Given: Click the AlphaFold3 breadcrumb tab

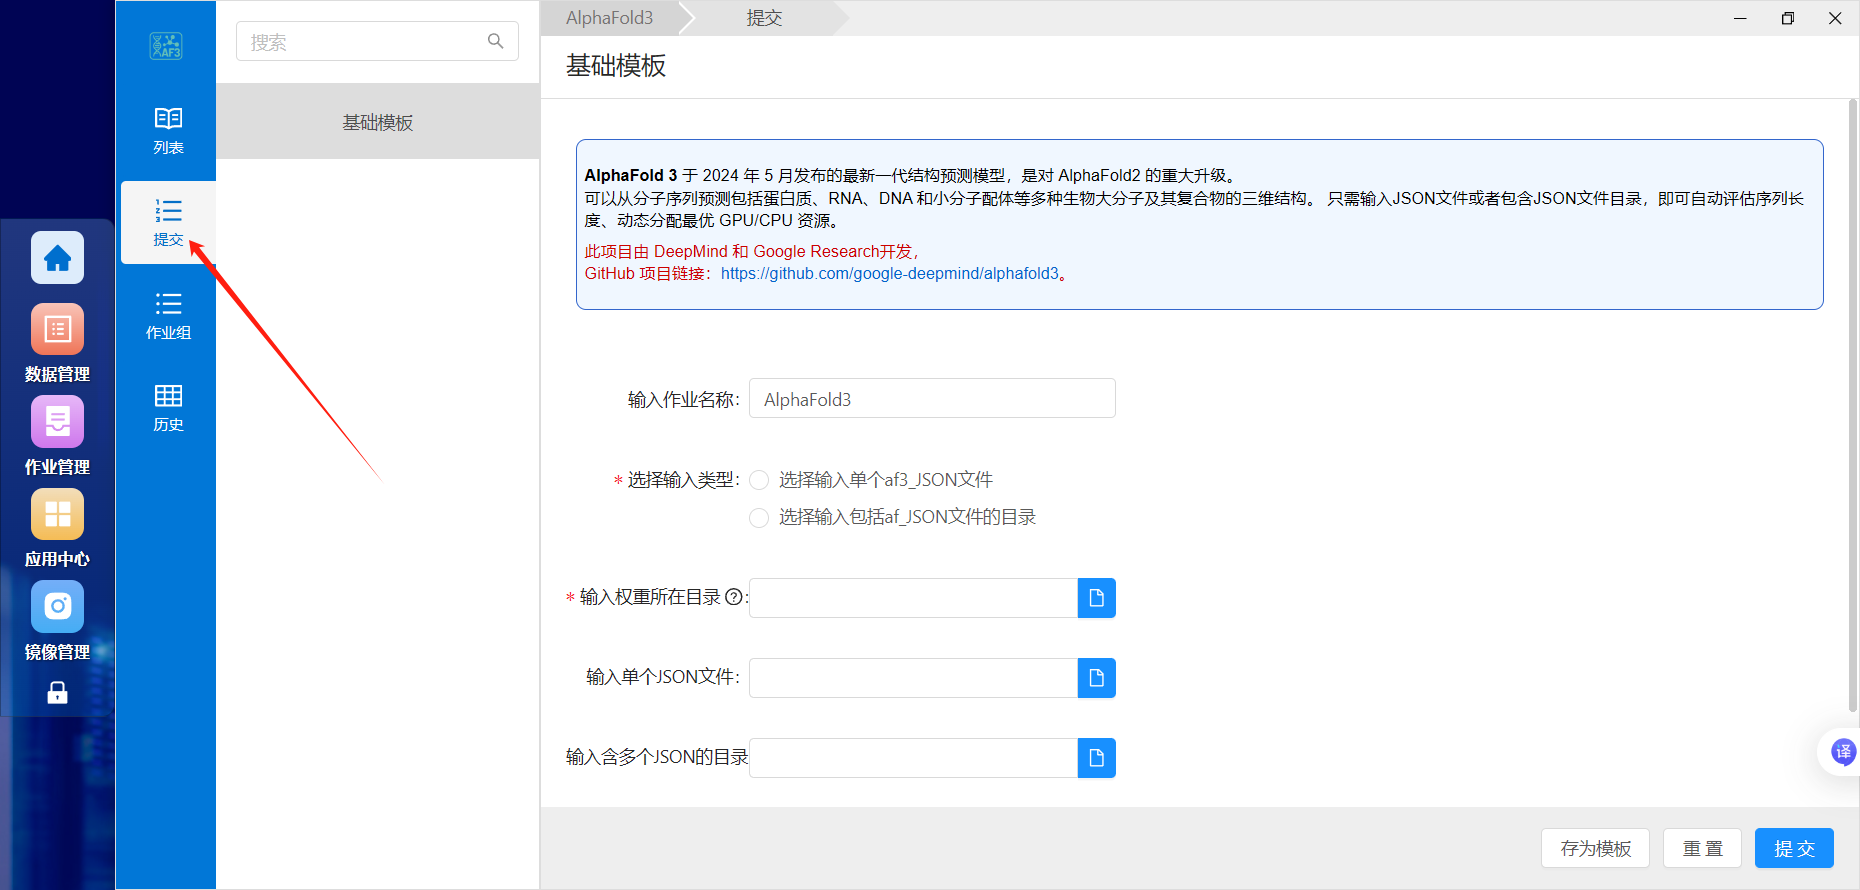Looking at the screenshot, I should pyautogui.click(x=609, y=18).
